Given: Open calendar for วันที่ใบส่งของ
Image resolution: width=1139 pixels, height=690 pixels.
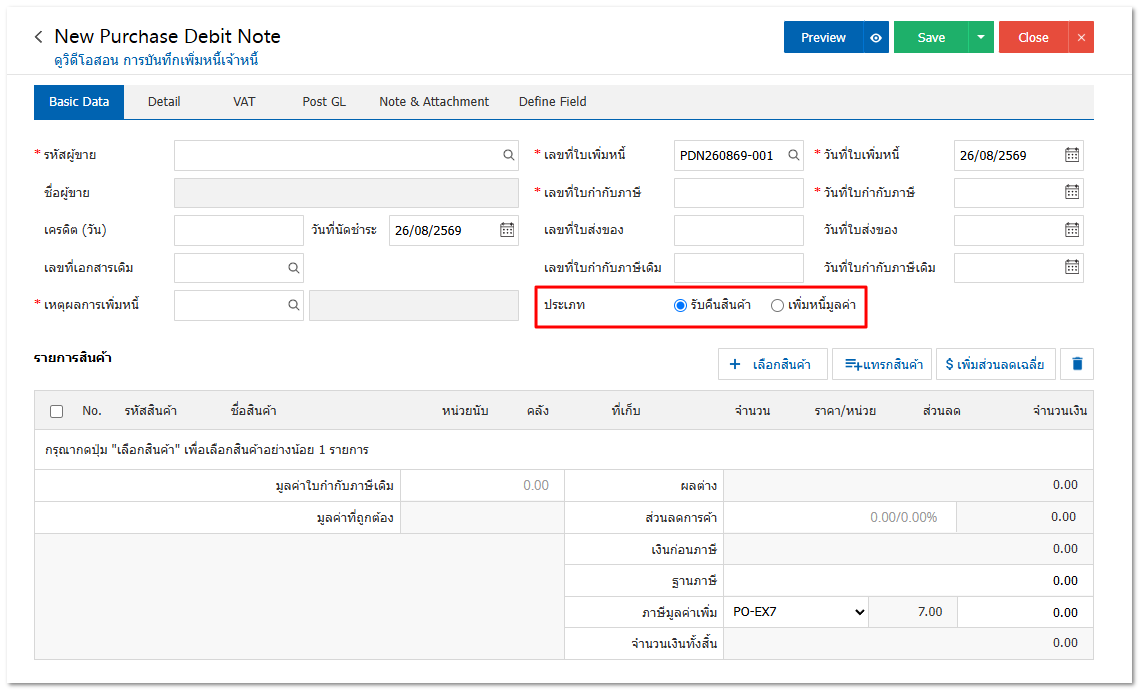Looking at the screenshot, I should tap(1071, 230).
